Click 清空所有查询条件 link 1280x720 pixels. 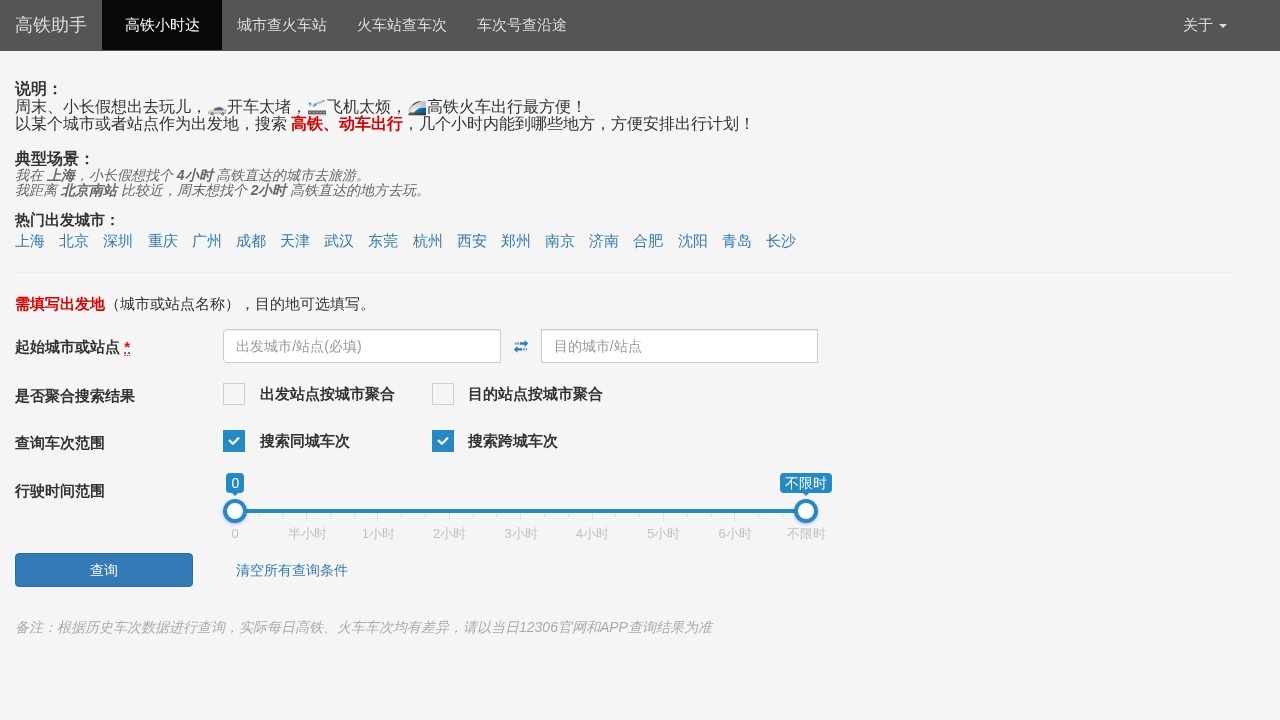[292, 570]
